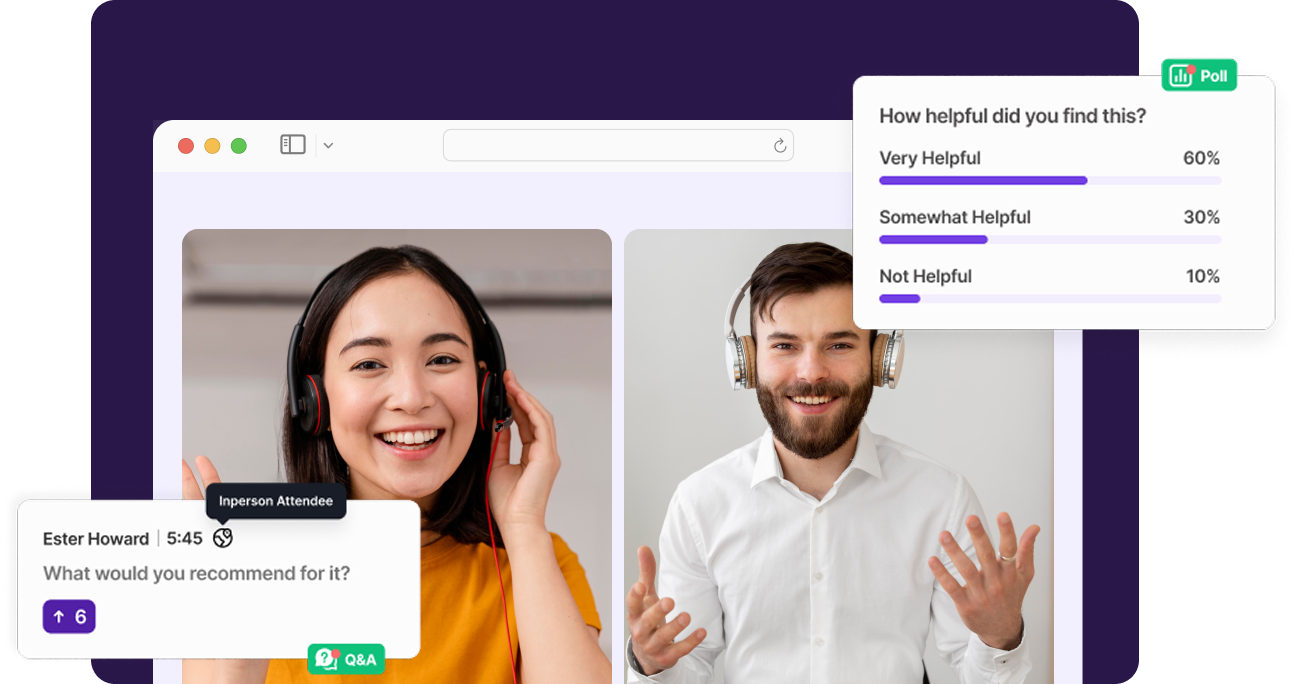Choose the Somewhat Helpful poll option
1299x684 pixels.
coord(954,217)
